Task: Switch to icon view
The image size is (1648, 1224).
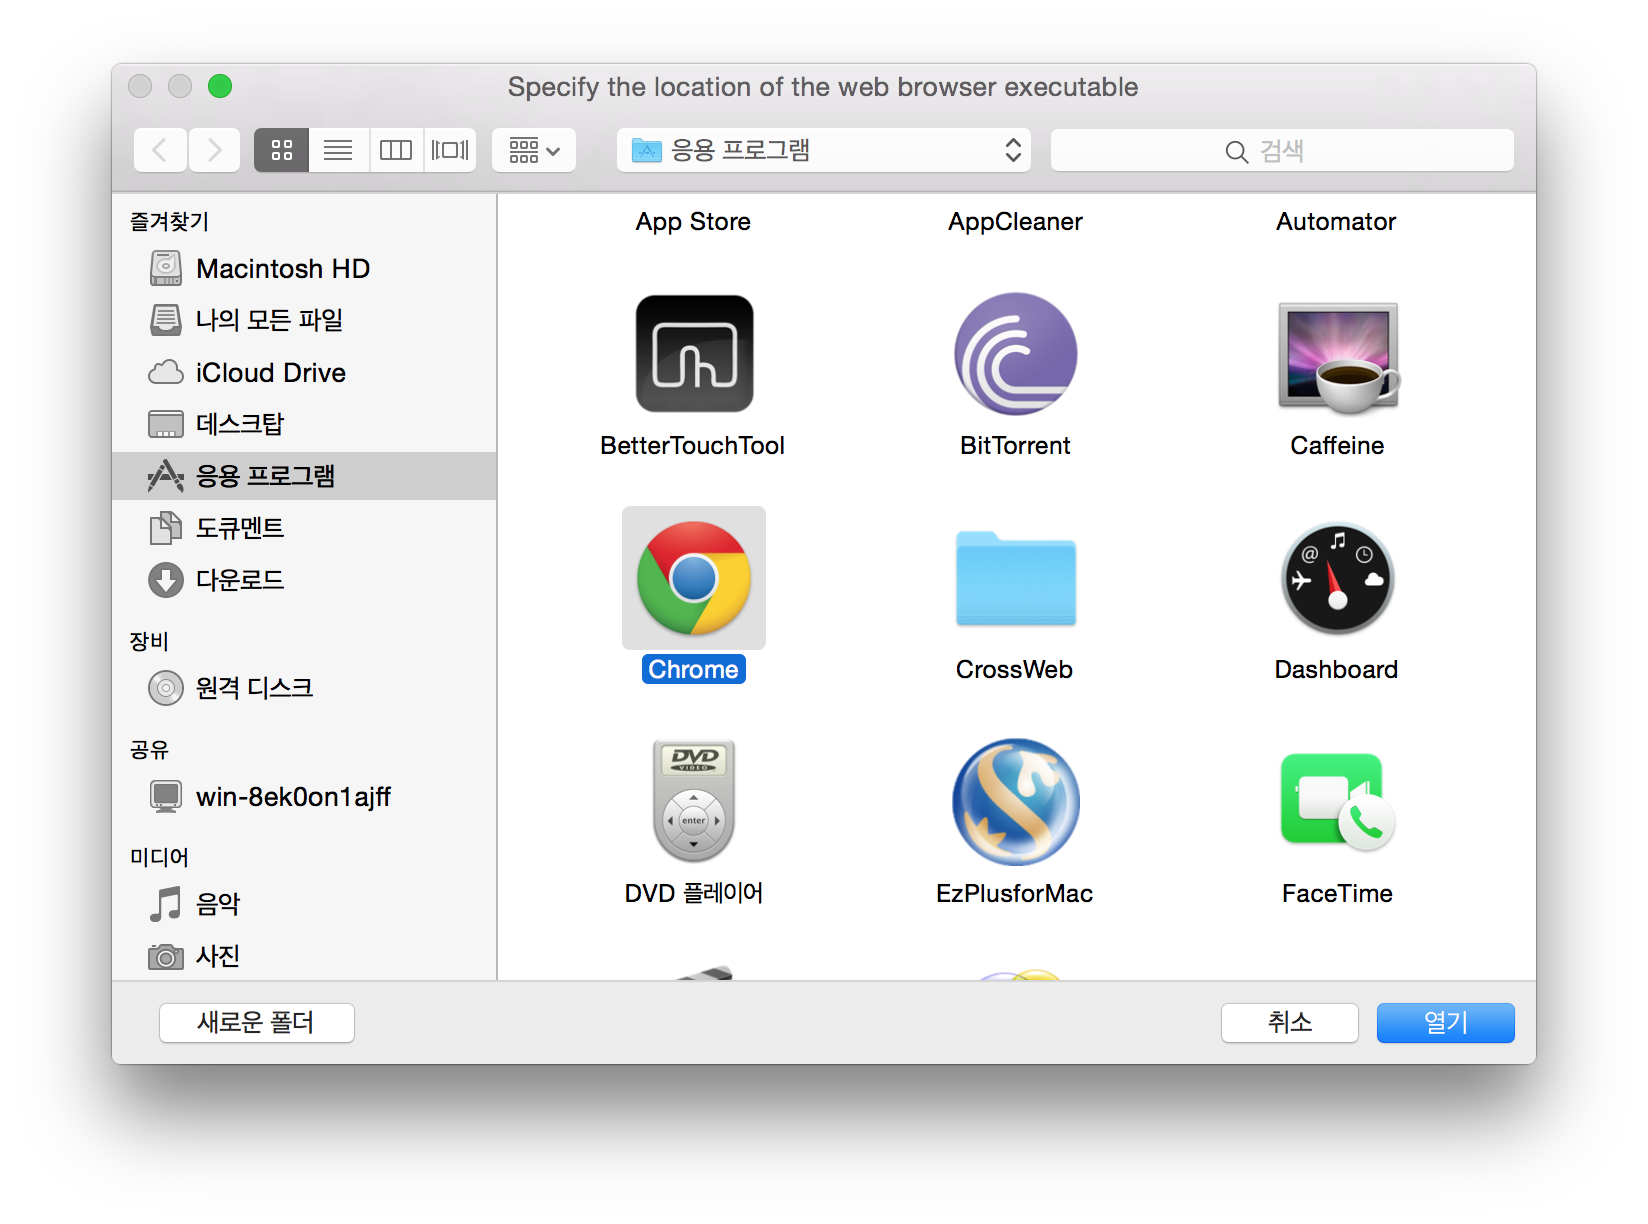Action: (x=282, y=150)
